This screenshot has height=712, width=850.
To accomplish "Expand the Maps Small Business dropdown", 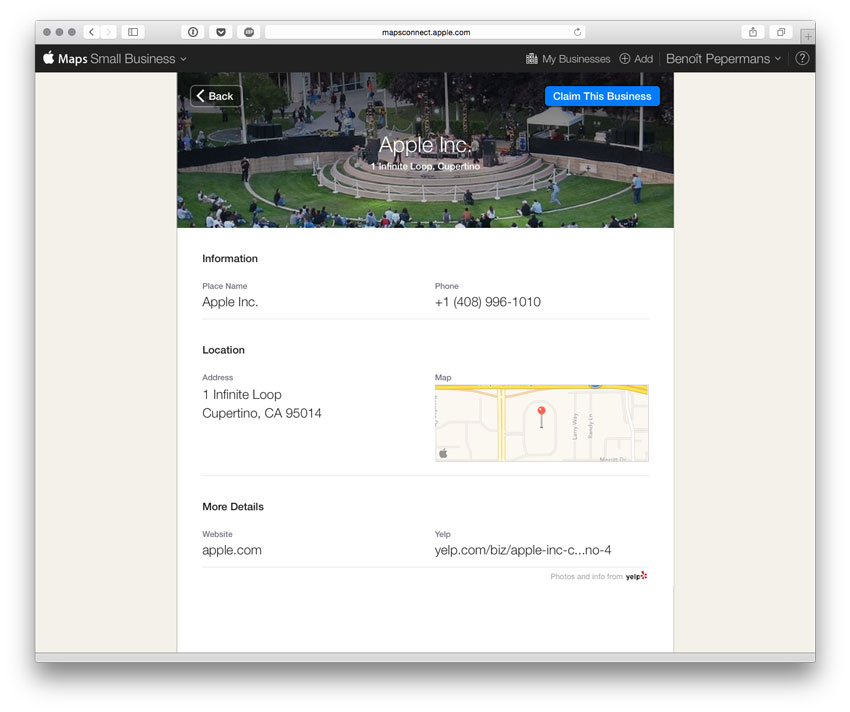I will [183, 59].
